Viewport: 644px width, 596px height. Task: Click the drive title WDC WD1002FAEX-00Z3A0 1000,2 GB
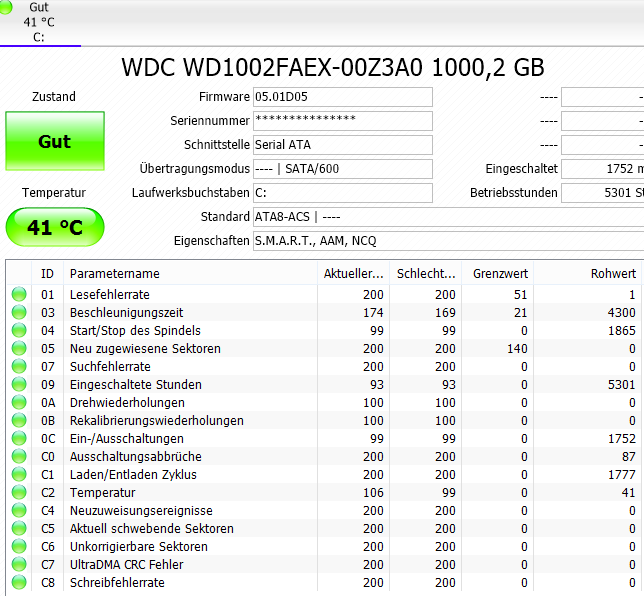coord(333,67)
